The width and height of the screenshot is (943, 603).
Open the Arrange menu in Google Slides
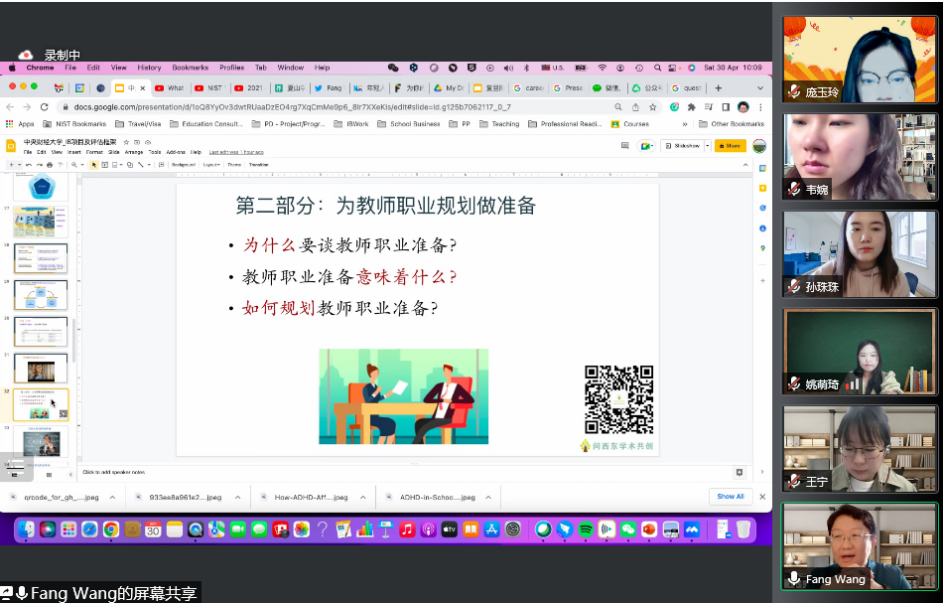134,152
